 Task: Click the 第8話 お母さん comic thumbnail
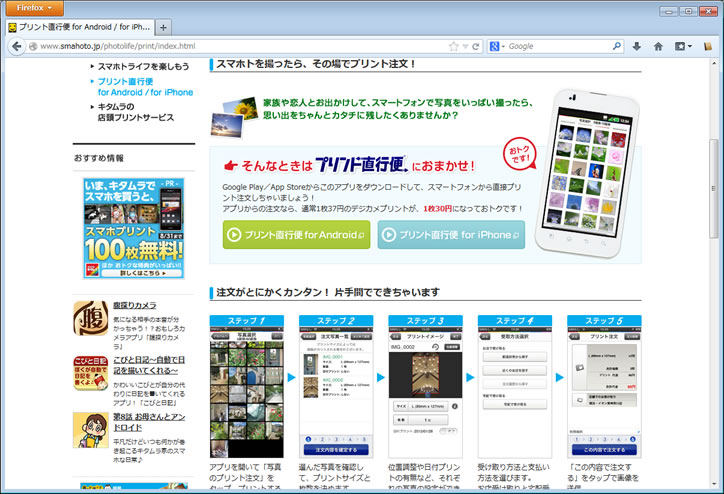[x=90, y=430]
